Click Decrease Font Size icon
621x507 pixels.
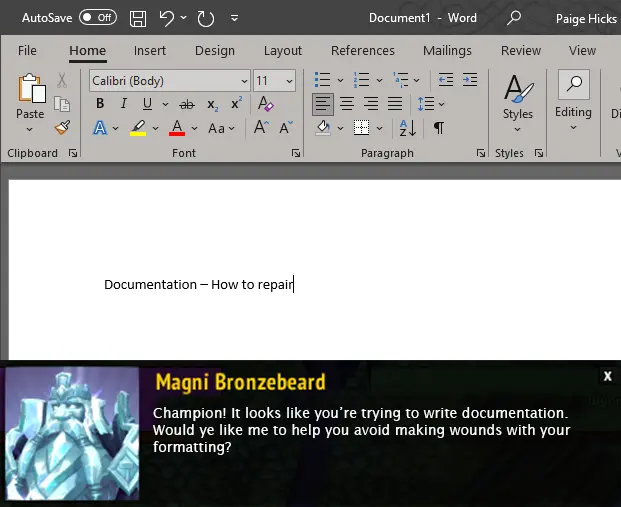(x=286, y=128)
